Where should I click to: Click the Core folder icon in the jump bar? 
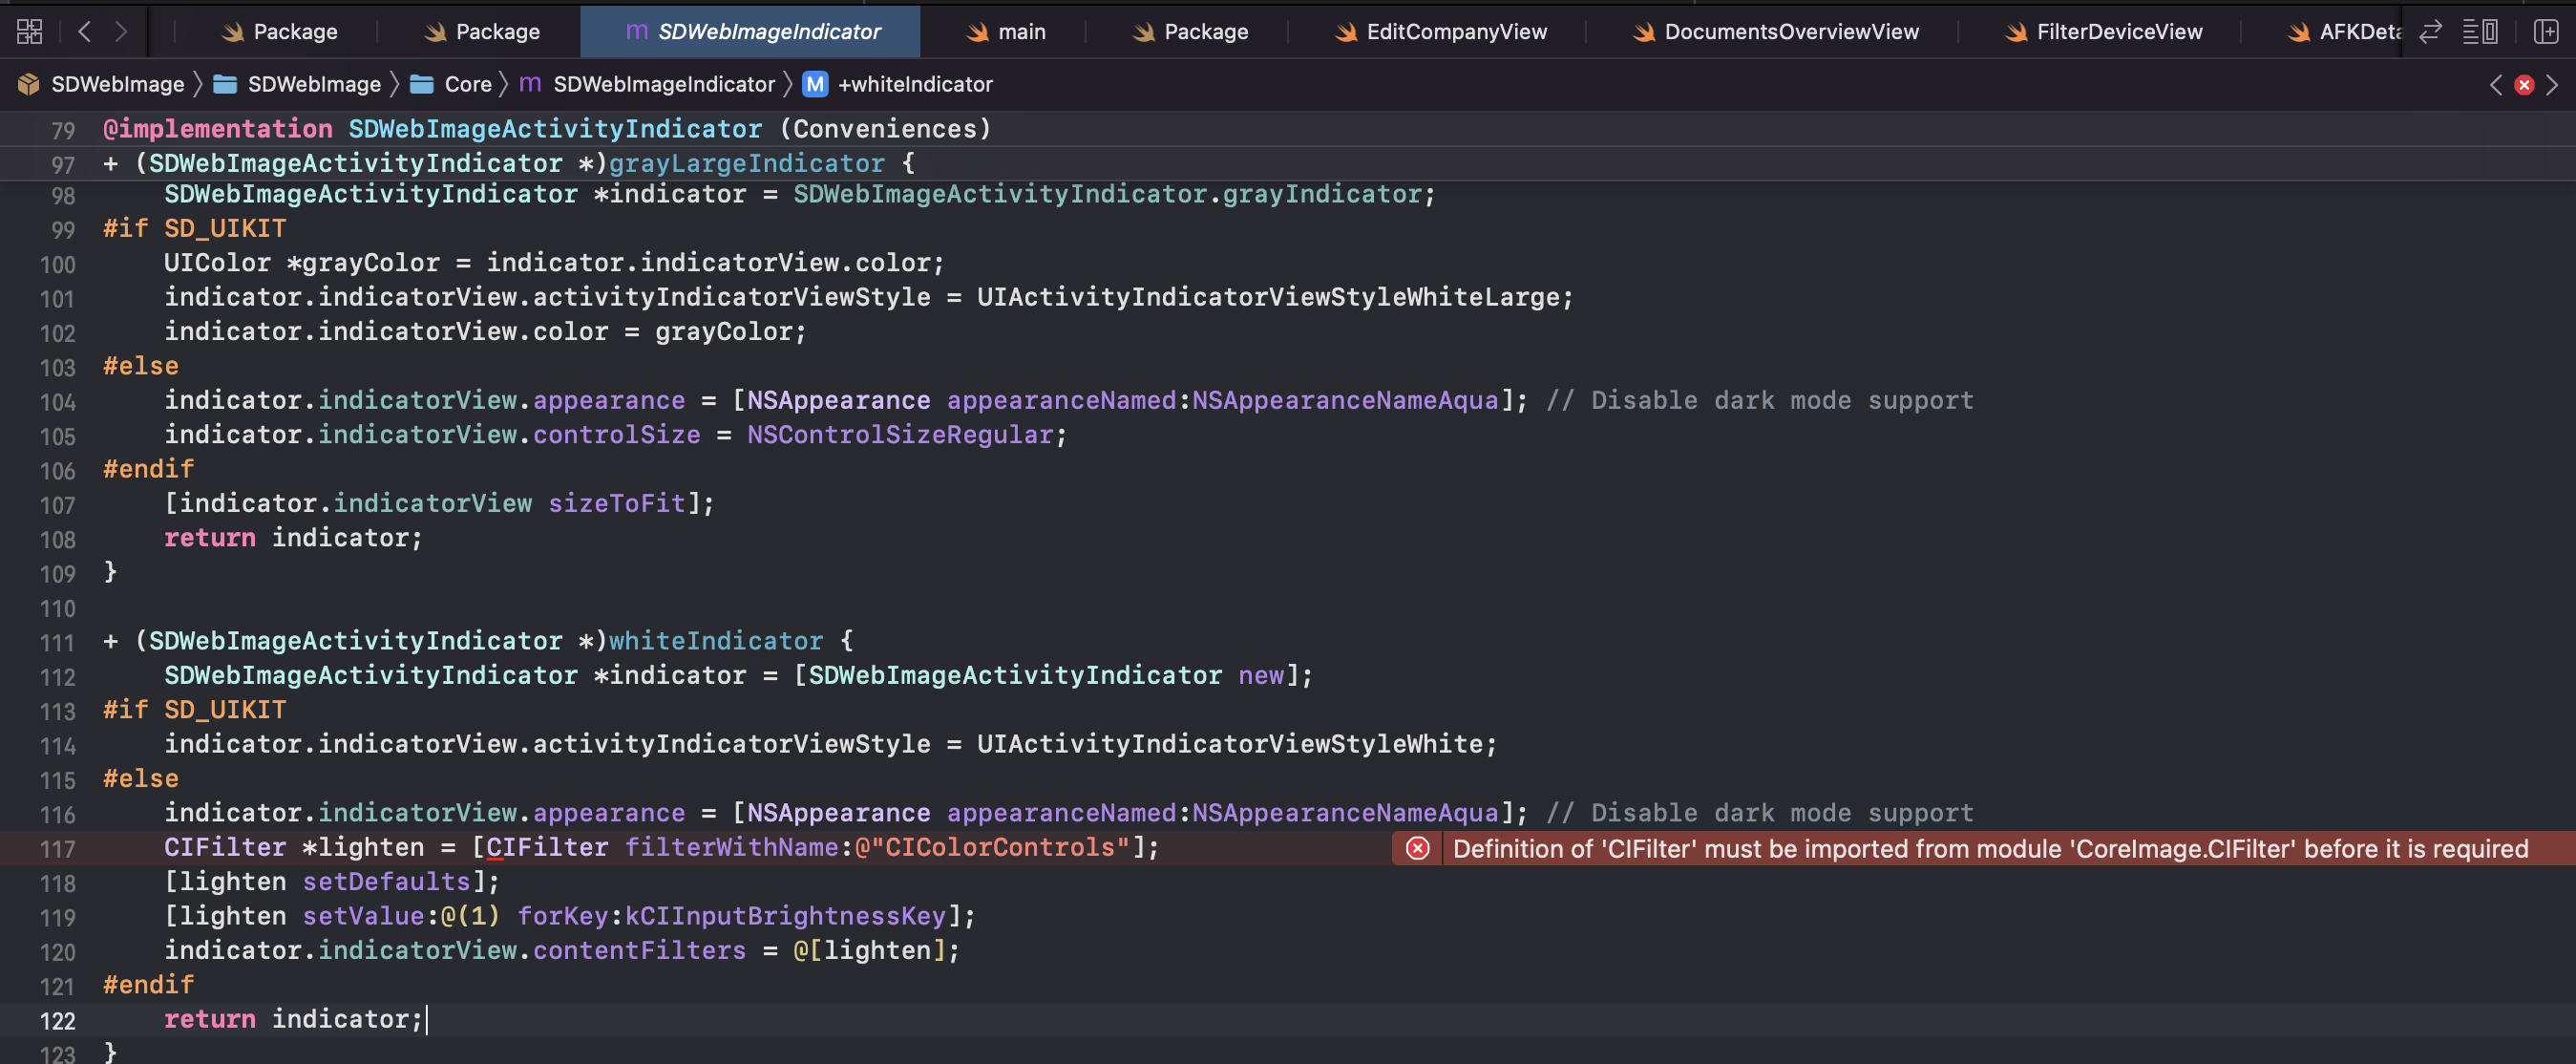[x=422, y=84]
